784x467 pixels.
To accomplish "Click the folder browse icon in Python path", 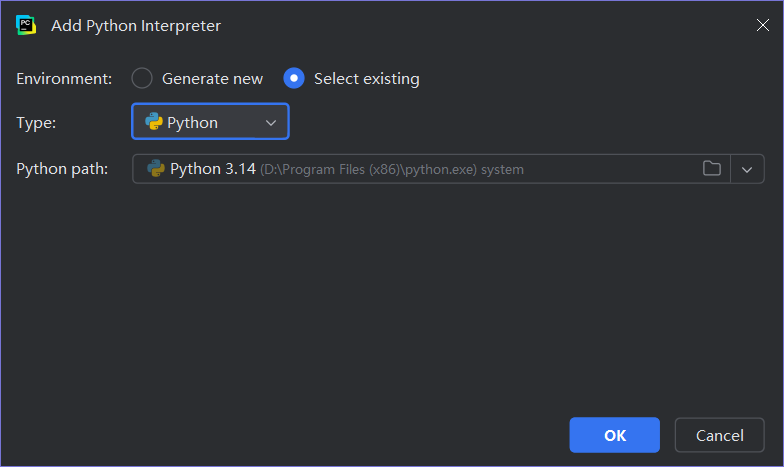I will [x=712, y=168].
